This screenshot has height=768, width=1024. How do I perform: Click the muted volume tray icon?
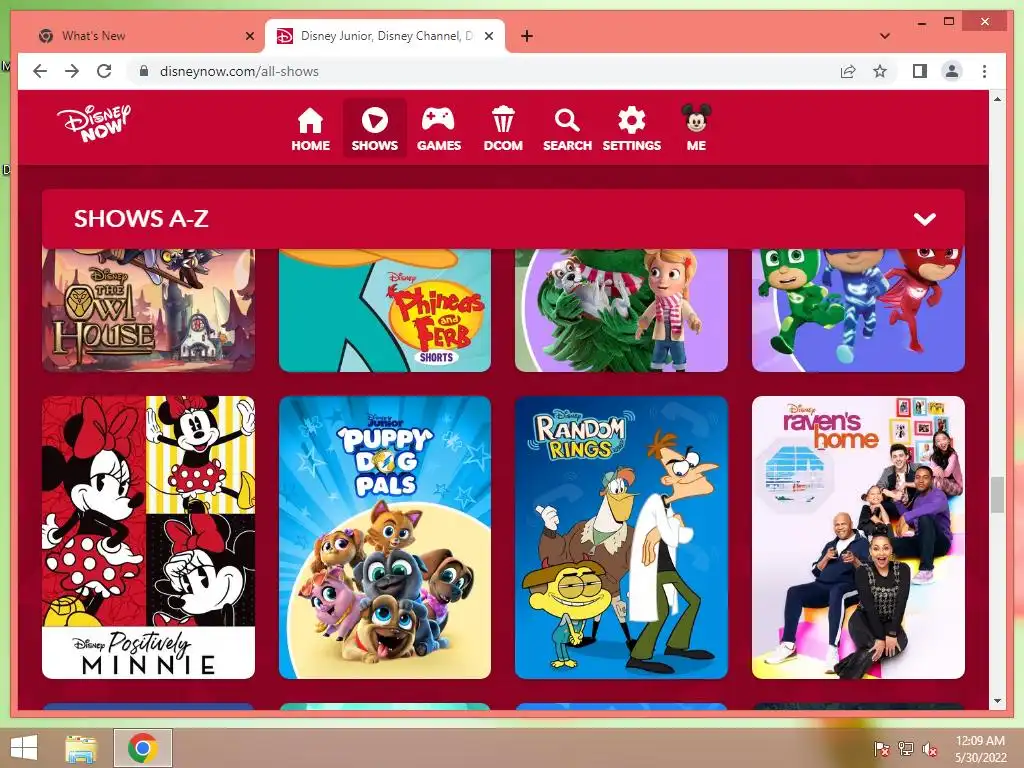(x=929, y=749)
